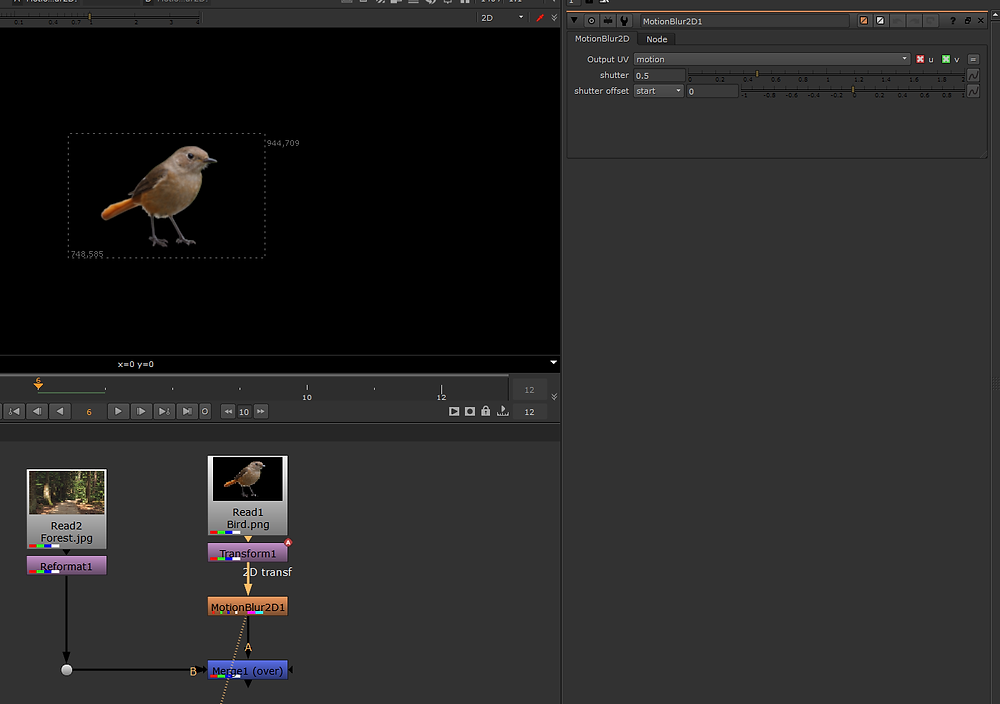1000x704 pixels.
Task: Click the bird image in the viewer
Action: [159, 195]
